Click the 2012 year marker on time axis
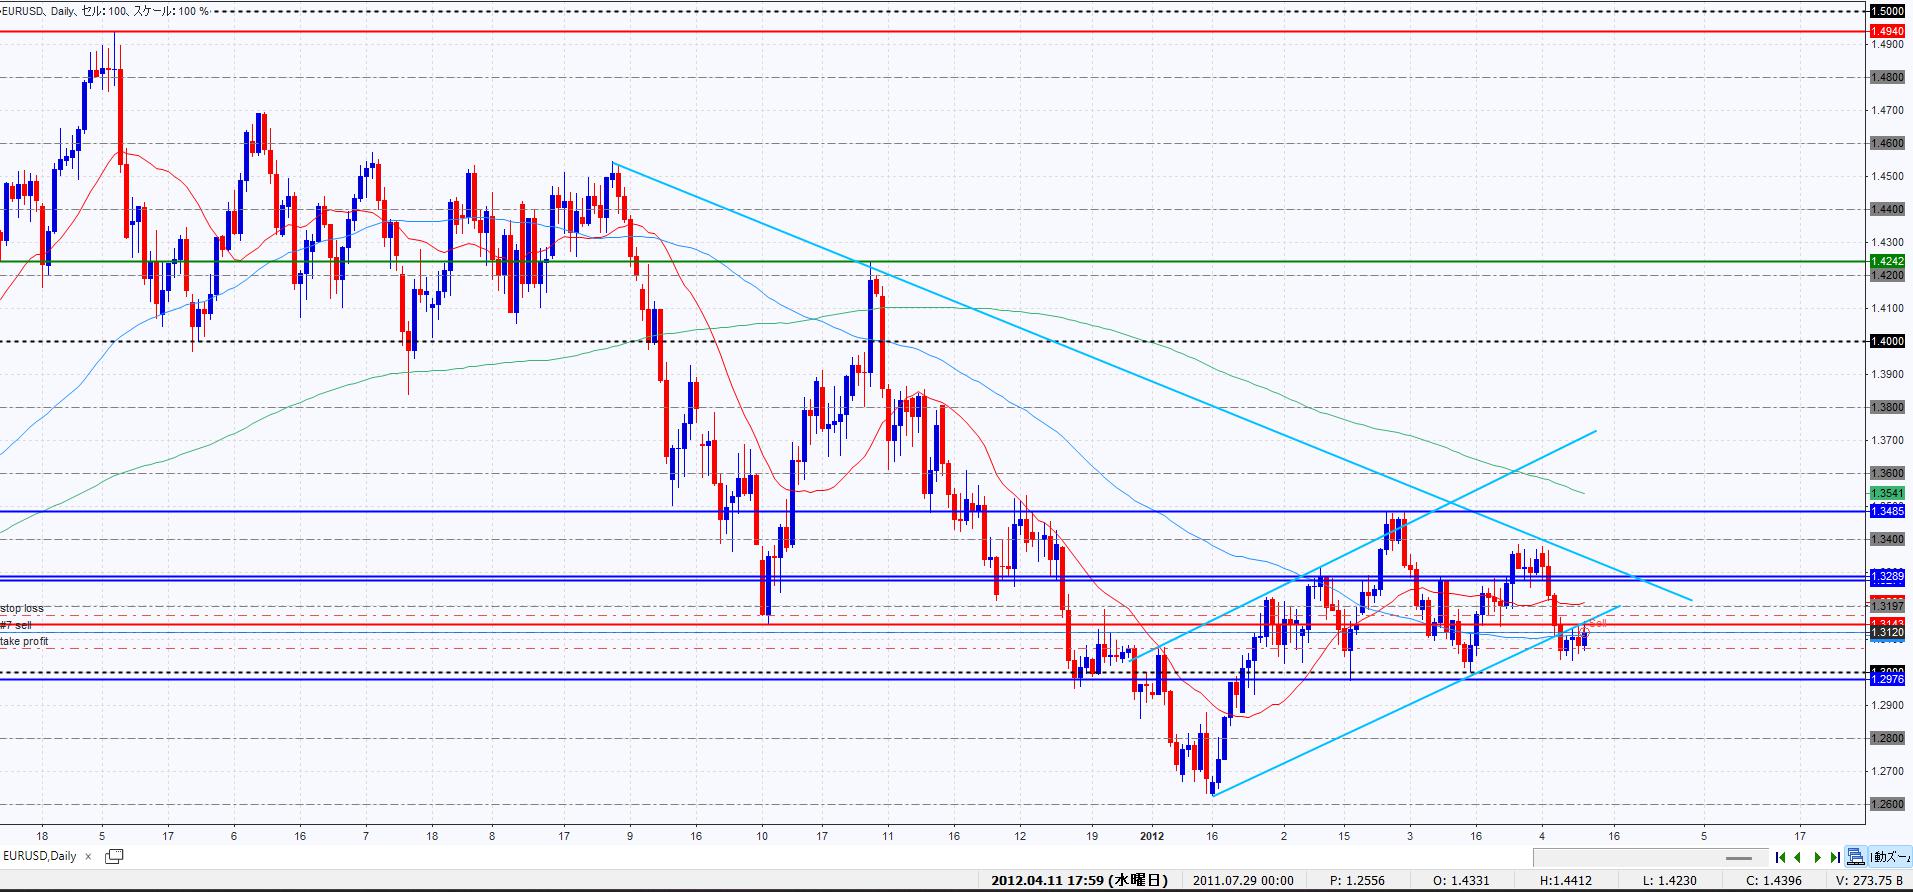1913x892 pixels. 1151,836
